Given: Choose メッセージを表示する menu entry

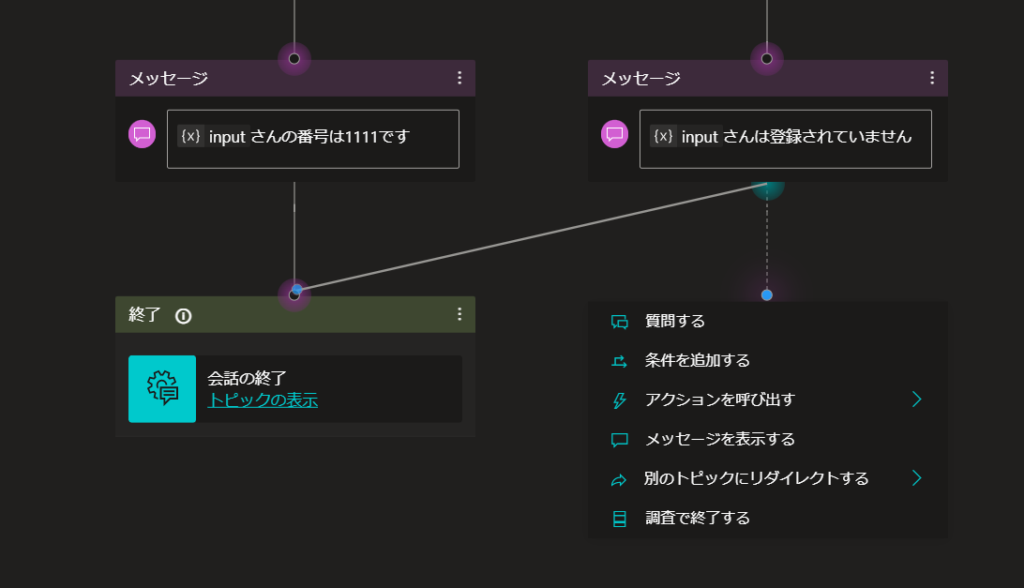Looking at the screenshot, I should pyautogui.click(x=768, y=439).
